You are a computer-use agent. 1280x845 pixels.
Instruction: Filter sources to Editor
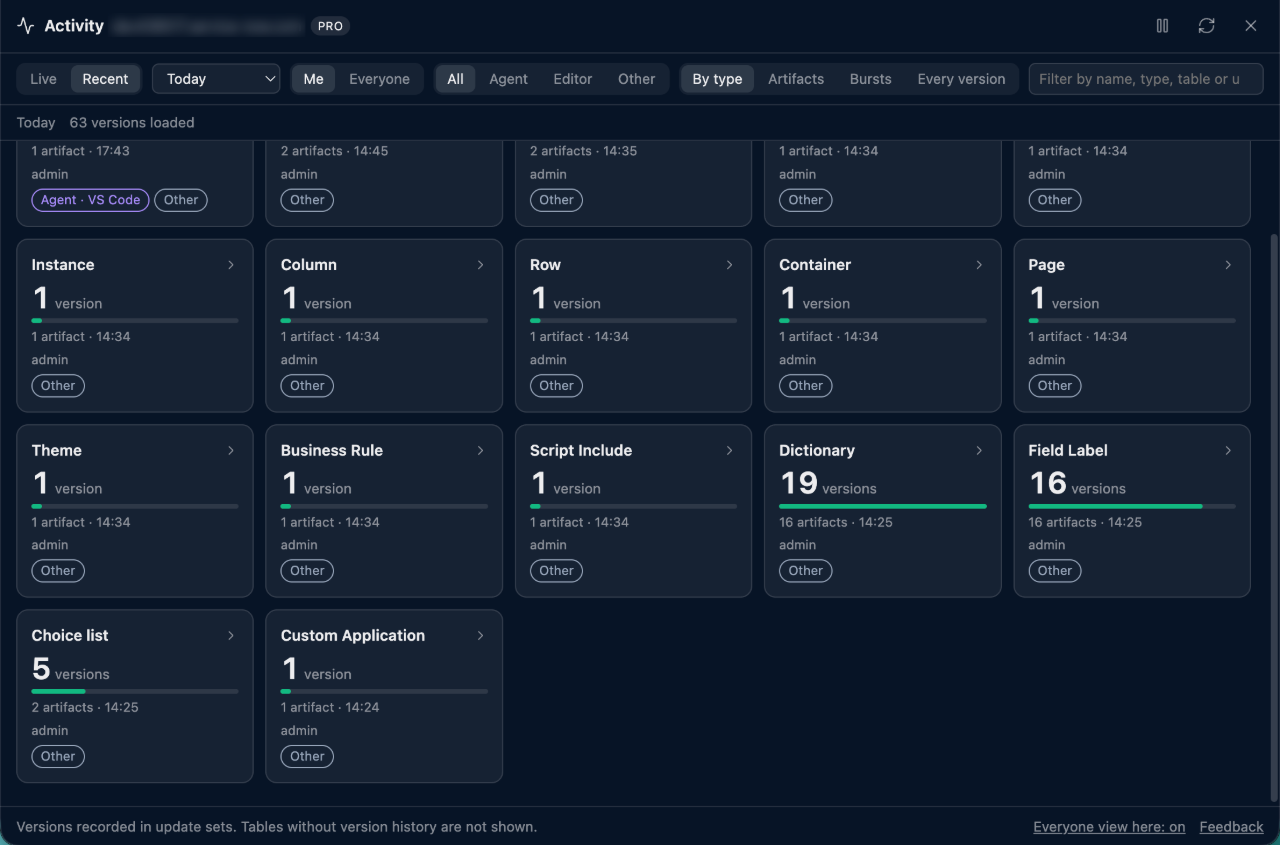point(573,79)
